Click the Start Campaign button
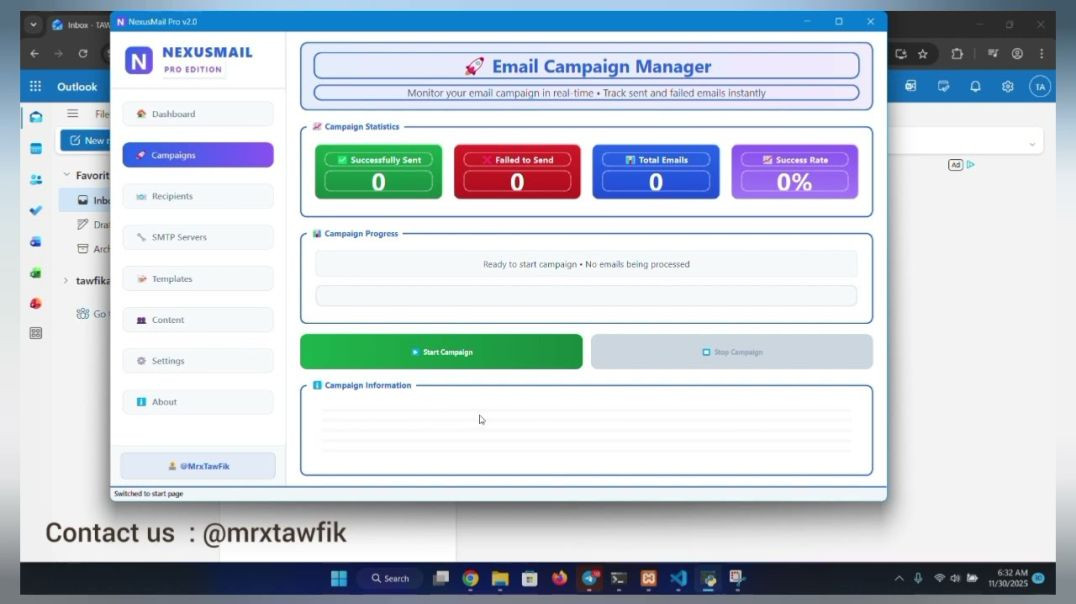This screenshot has width=1076, height=604. (441, 351)
